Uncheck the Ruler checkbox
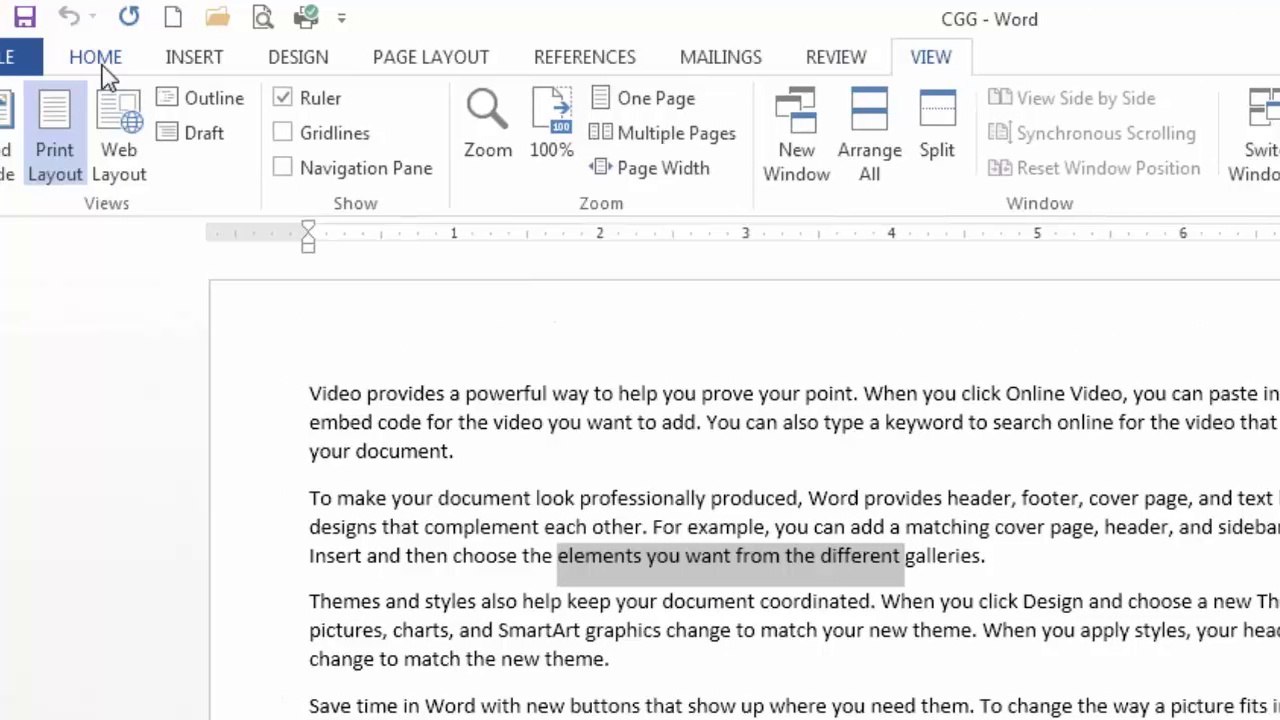The width and height of the screenshot is (1280, 720). [x=283, y=97]
